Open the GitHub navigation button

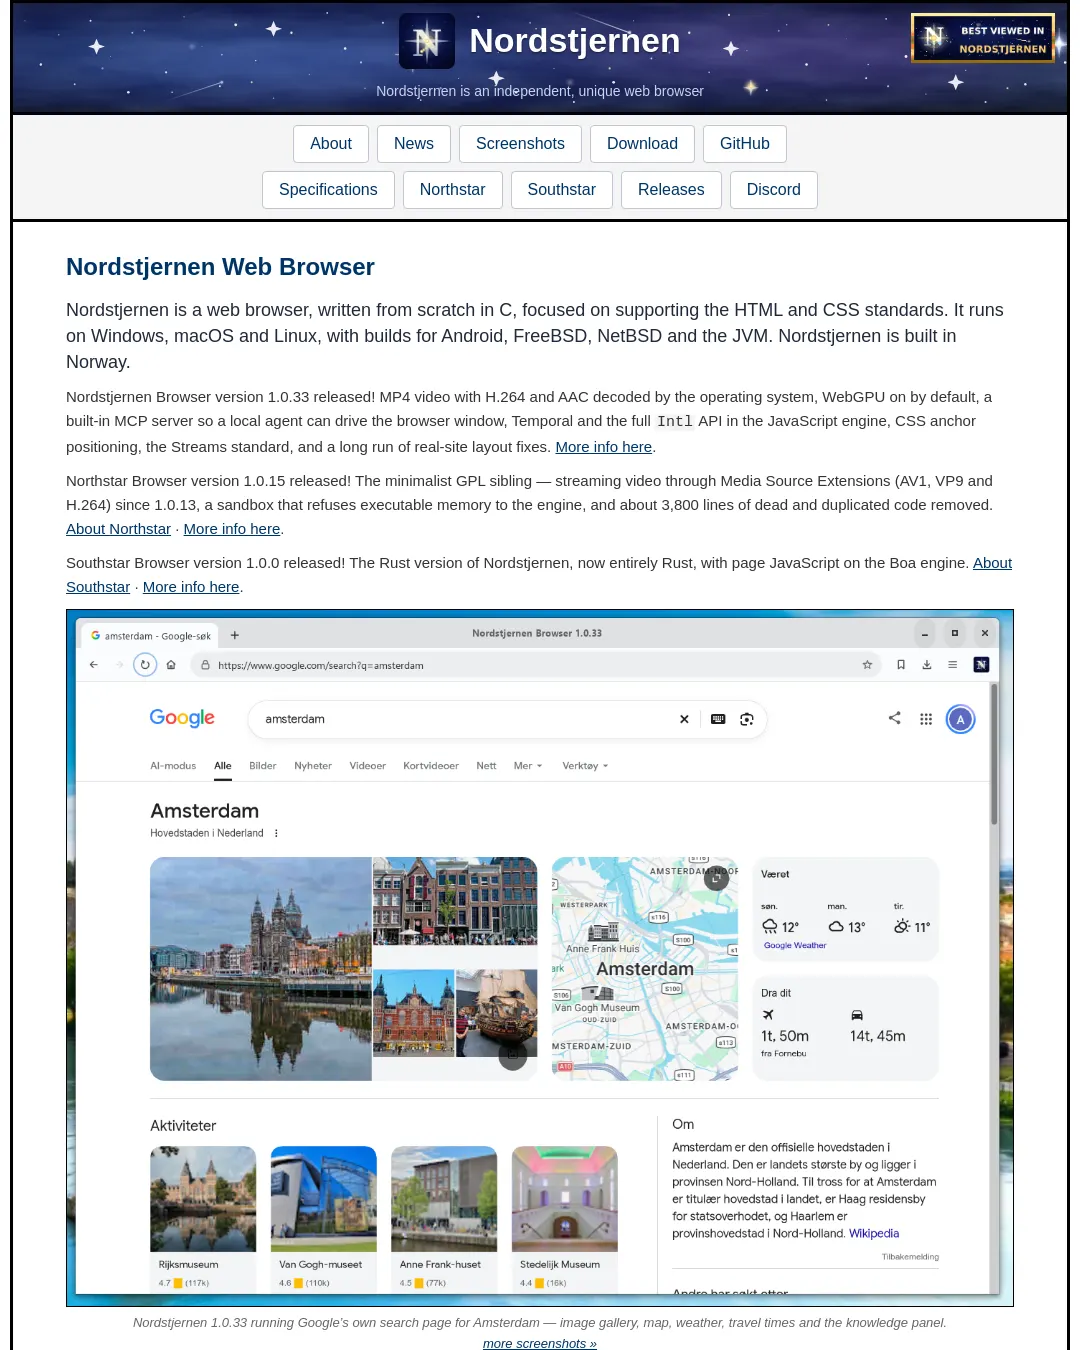745,144
